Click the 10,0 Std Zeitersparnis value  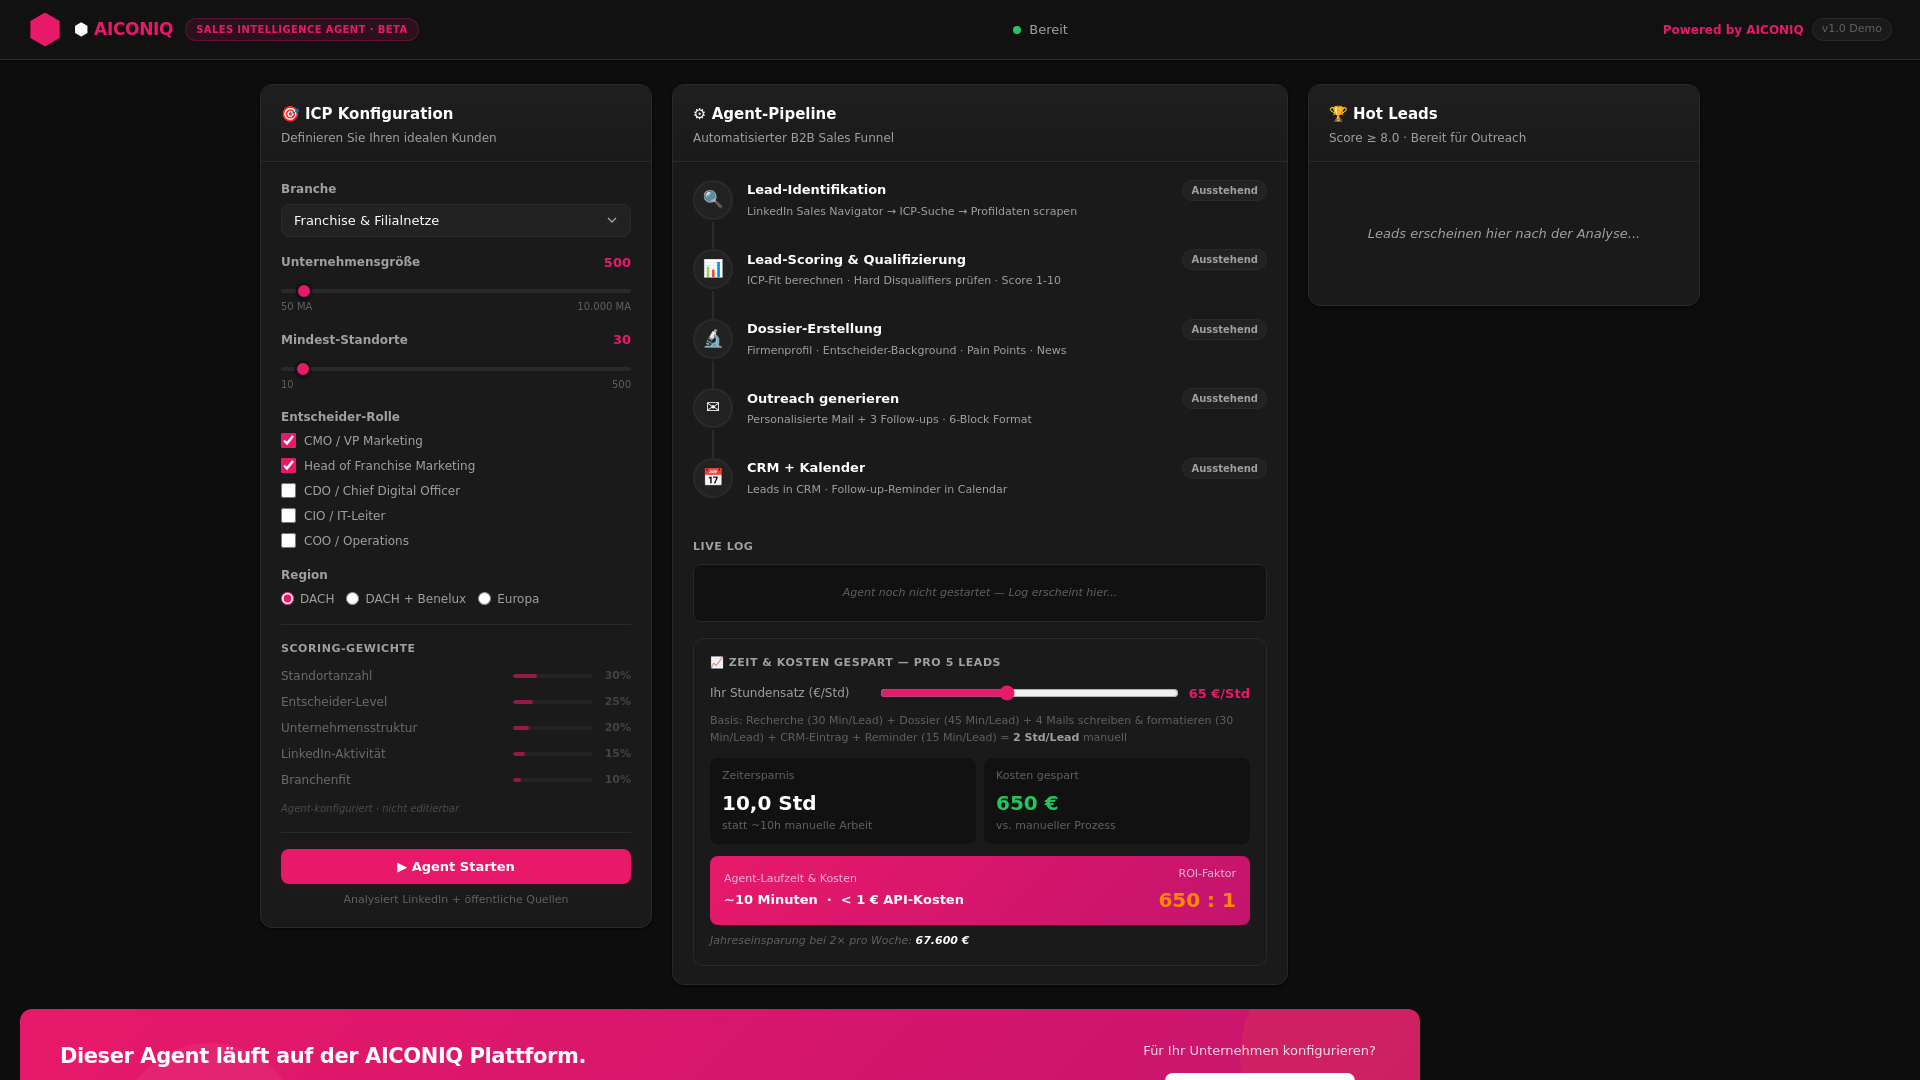coord(769,803)
